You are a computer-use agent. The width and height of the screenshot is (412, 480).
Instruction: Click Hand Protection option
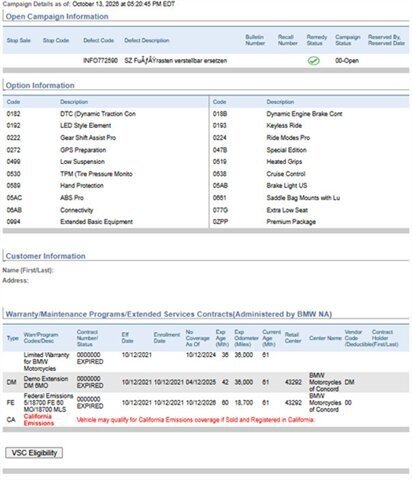click(82, 186)
